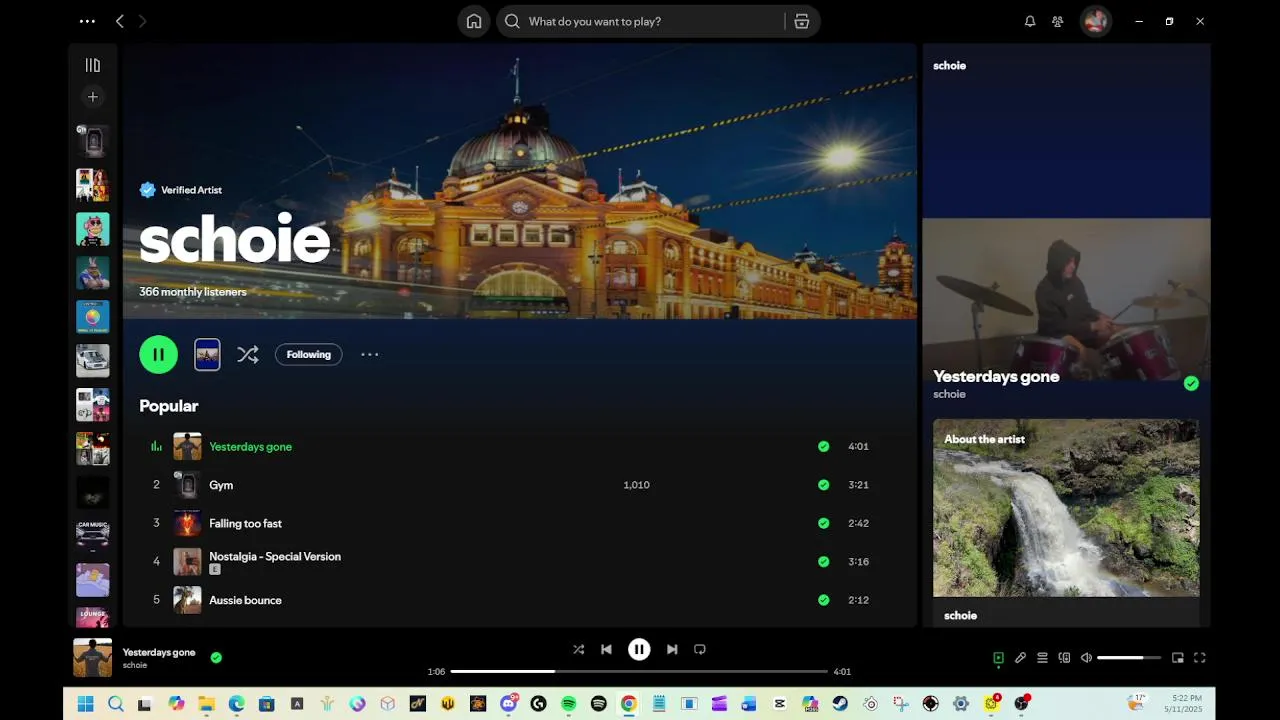Open Google Chrome from the taskbar
The image size is (1280, 720).
628,704
